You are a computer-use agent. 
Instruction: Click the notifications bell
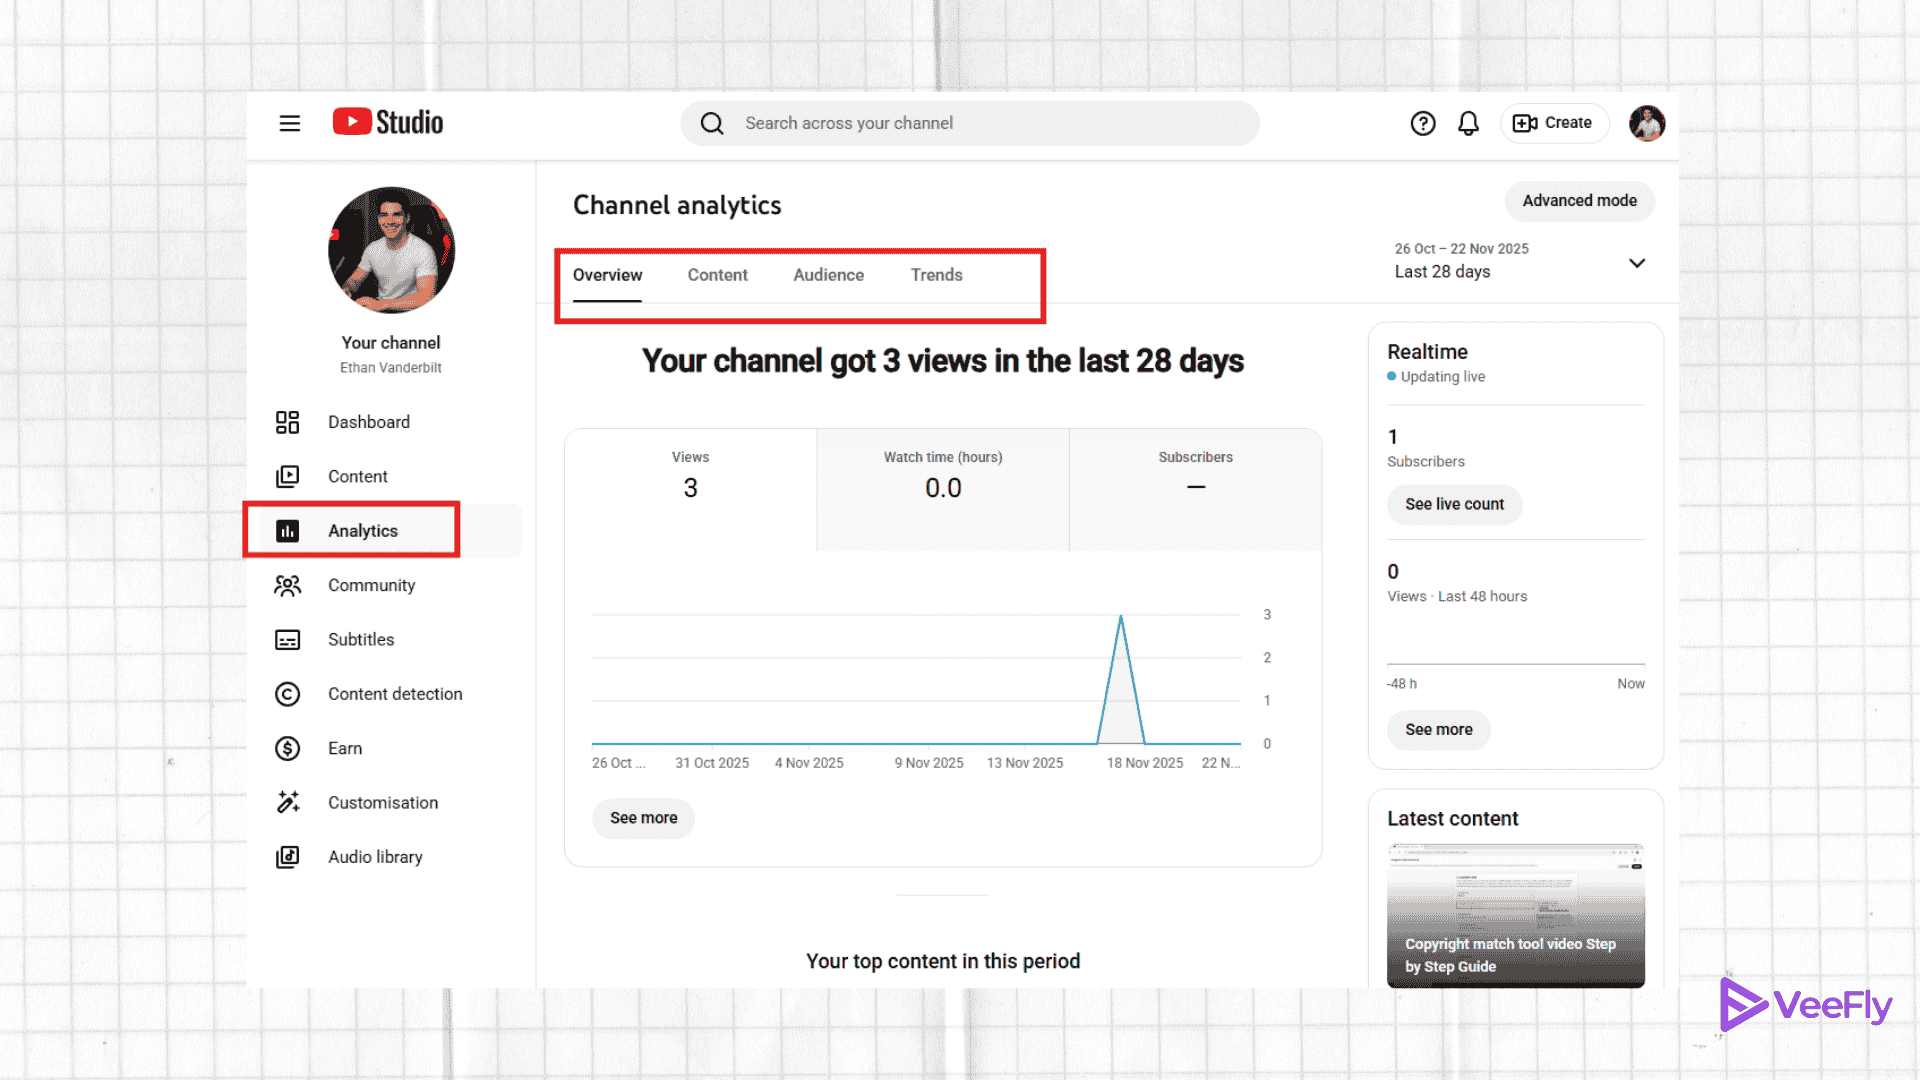tap(1467, 122)
